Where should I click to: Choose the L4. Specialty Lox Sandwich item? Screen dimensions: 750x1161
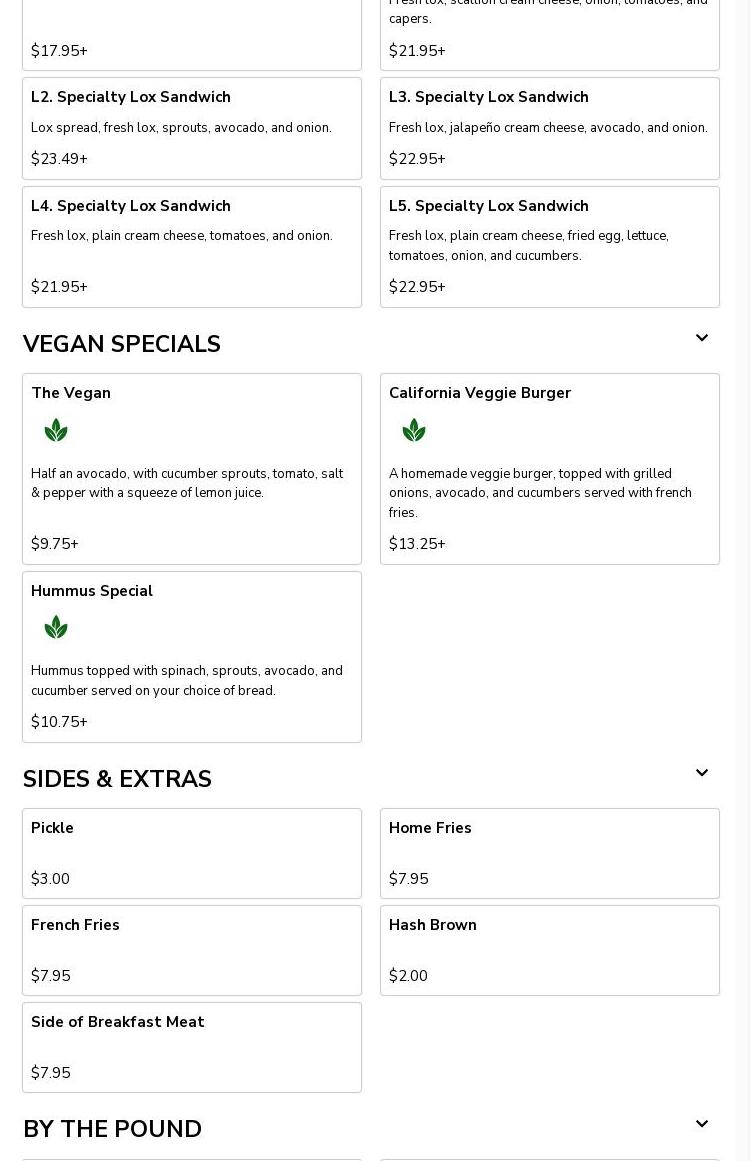pos(192,247)
